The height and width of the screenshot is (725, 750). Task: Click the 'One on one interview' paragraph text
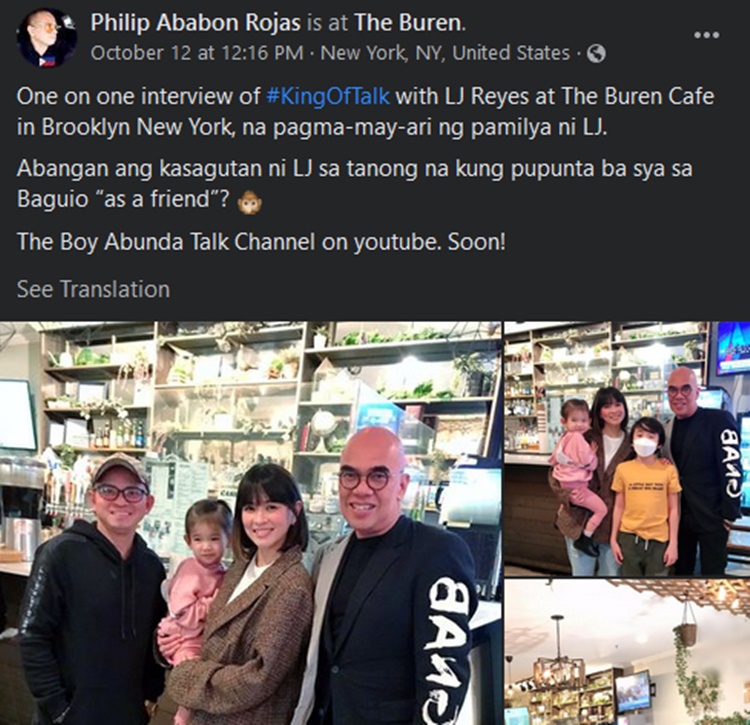(x=365, y=111)
